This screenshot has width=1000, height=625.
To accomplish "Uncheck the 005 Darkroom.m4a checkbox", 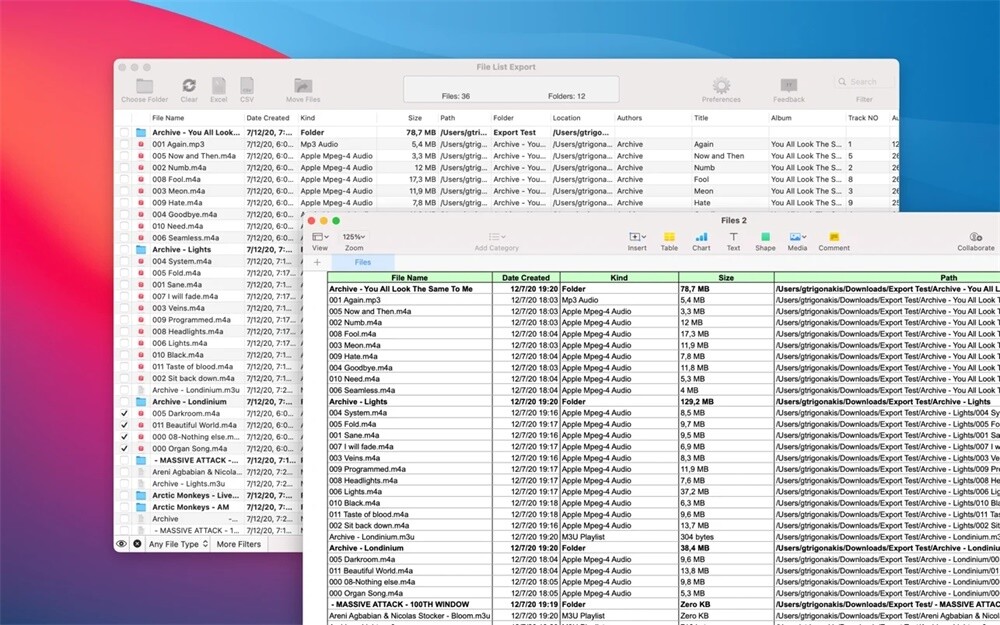I will 124,413.
